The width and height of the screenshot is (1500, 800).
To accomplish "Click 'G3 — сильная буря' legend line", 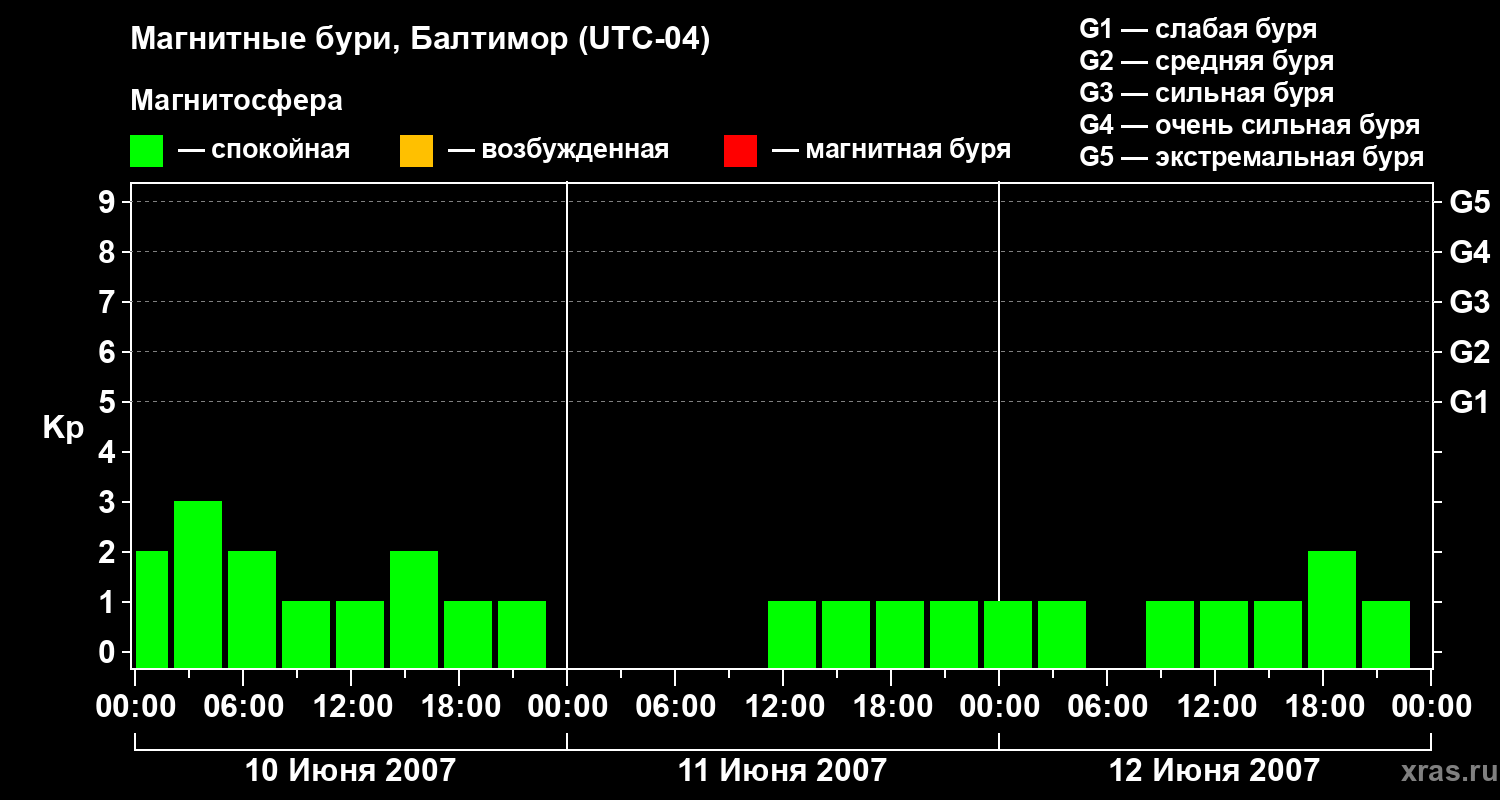I will (1206, 93).
